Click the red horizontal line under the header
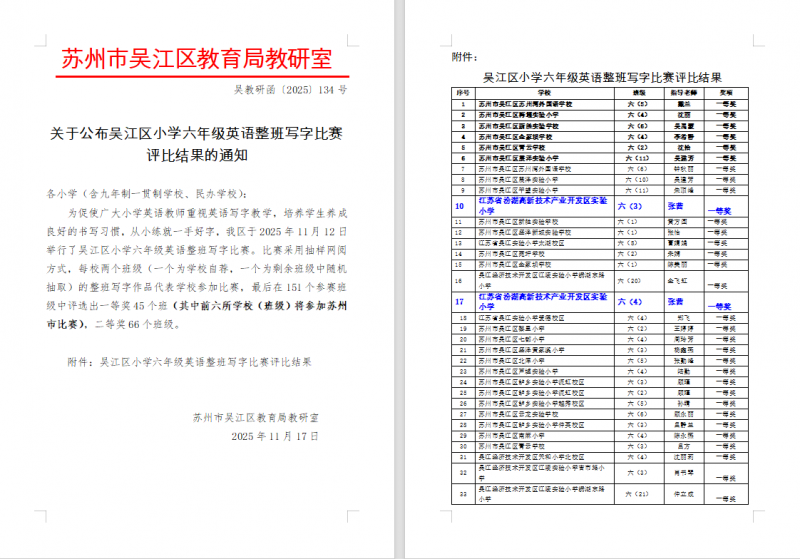This screenshot has width=800, height=559. pyautogui.click(x=196, y=77)
